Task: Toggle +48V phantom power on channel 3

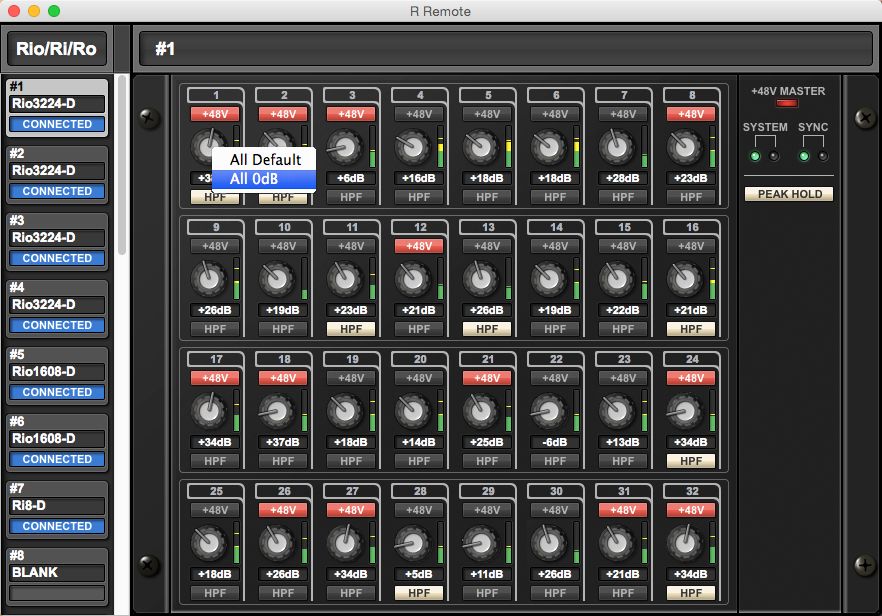Action: [351, 114]
